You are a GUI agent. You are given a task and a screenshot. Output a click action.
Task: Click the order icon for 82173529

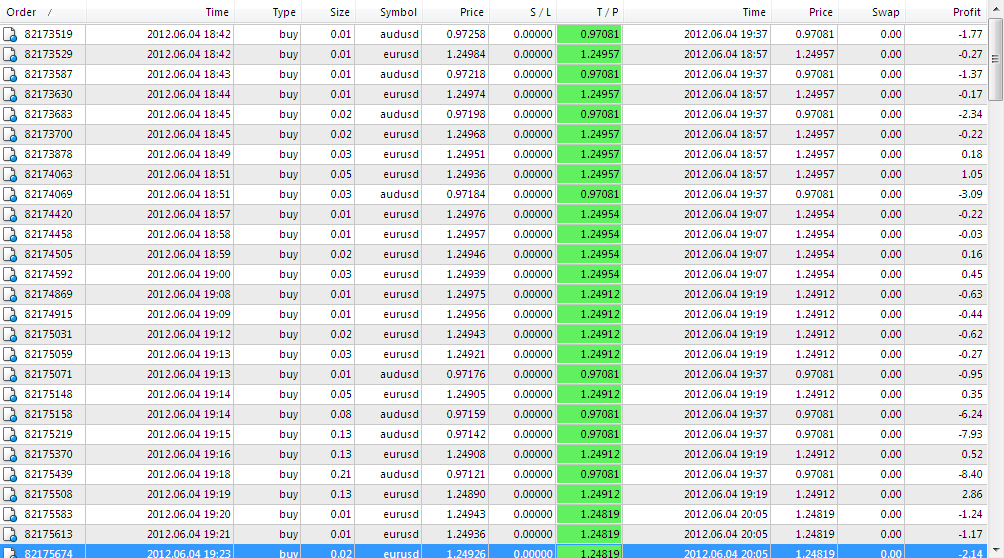click(x=10, y=54)
